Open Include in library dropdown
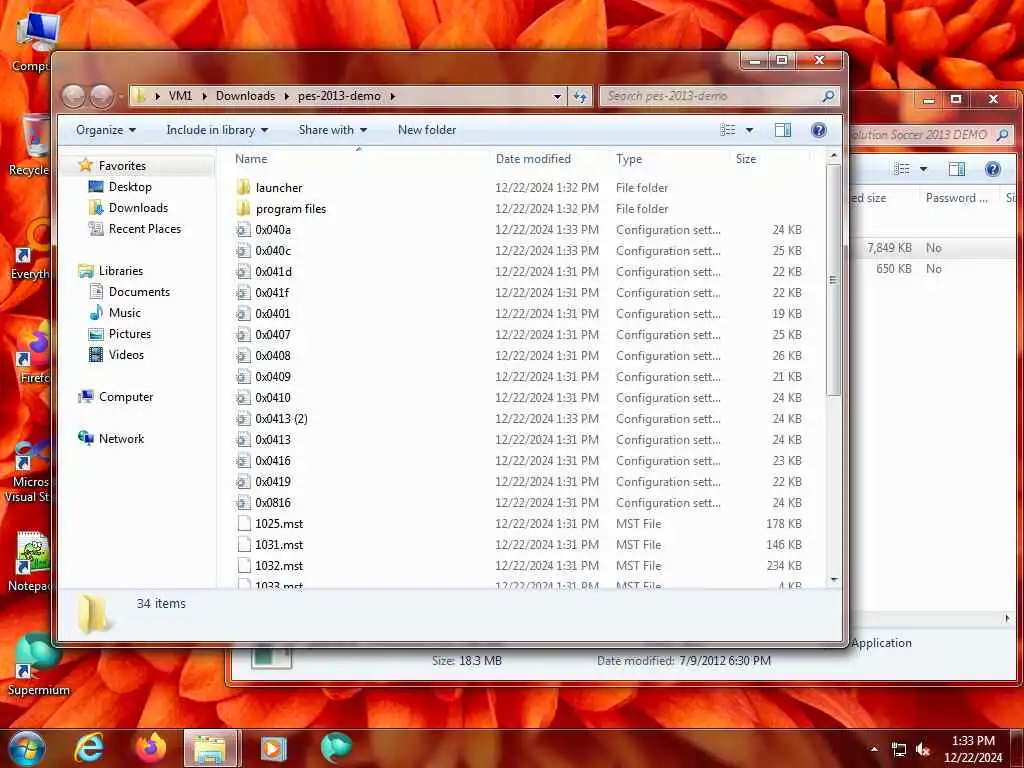This screenshot has height=768, width=1024. tap(217, 130)
